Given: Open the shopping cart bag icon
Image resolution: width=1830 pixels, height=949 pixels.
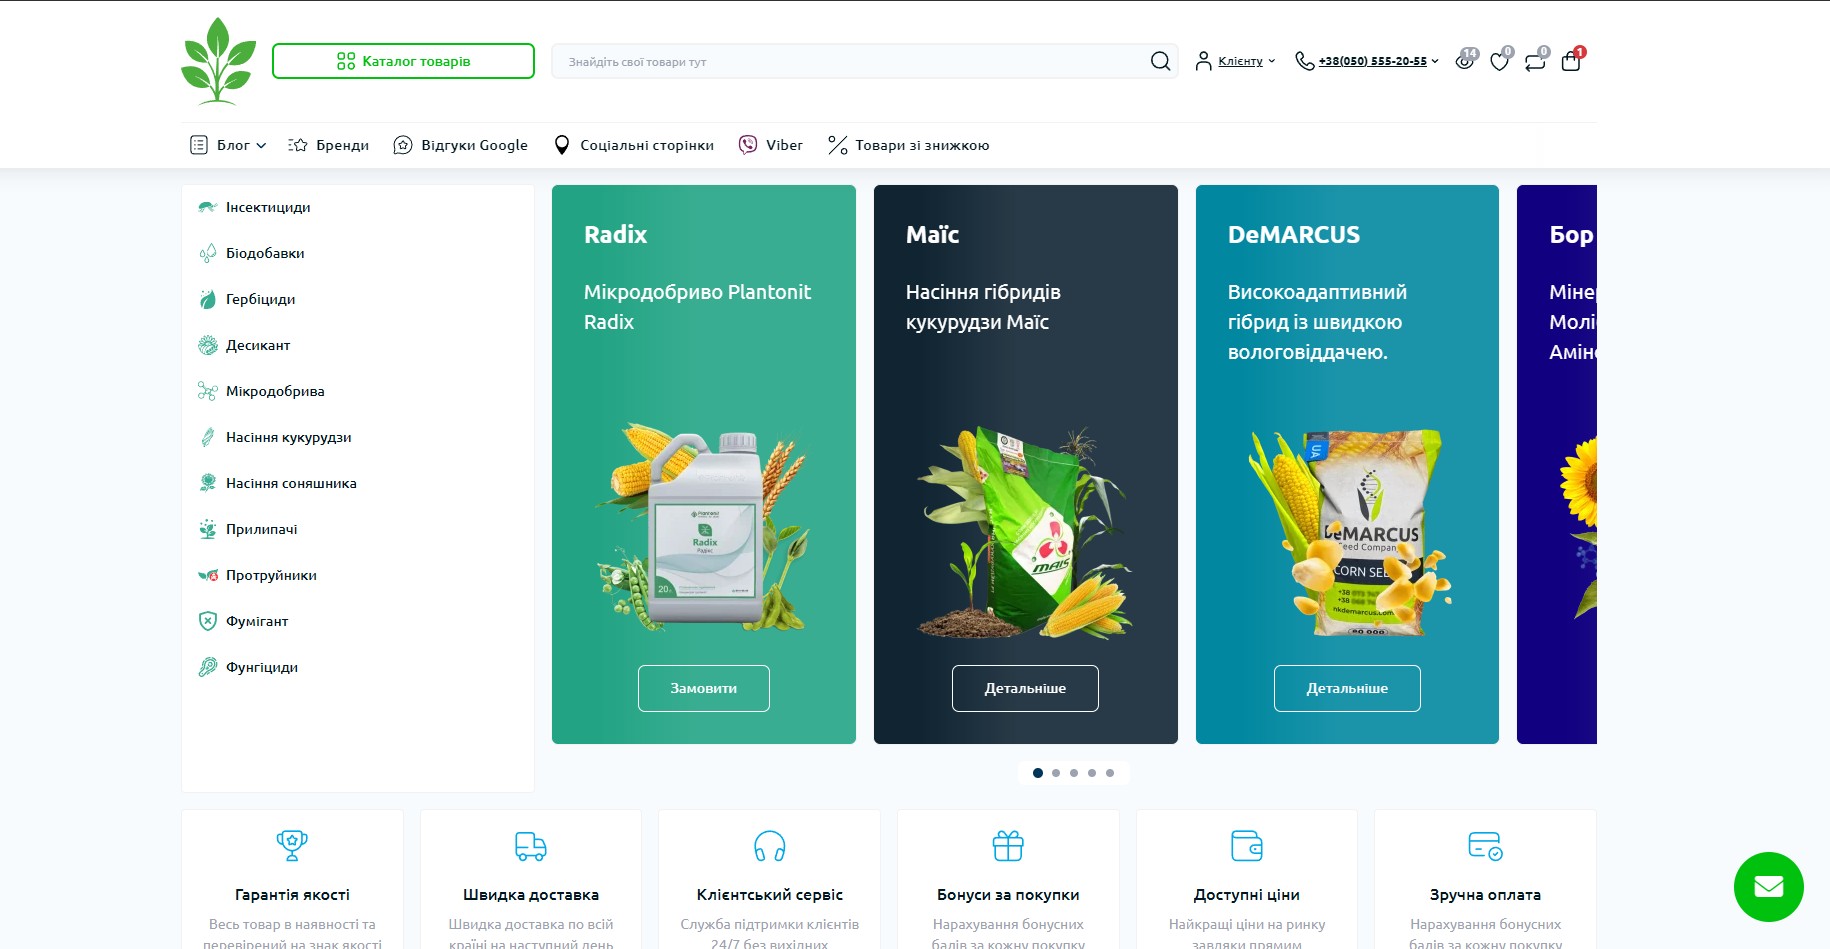Looking at the screenshot, I should coord(1571,60).
